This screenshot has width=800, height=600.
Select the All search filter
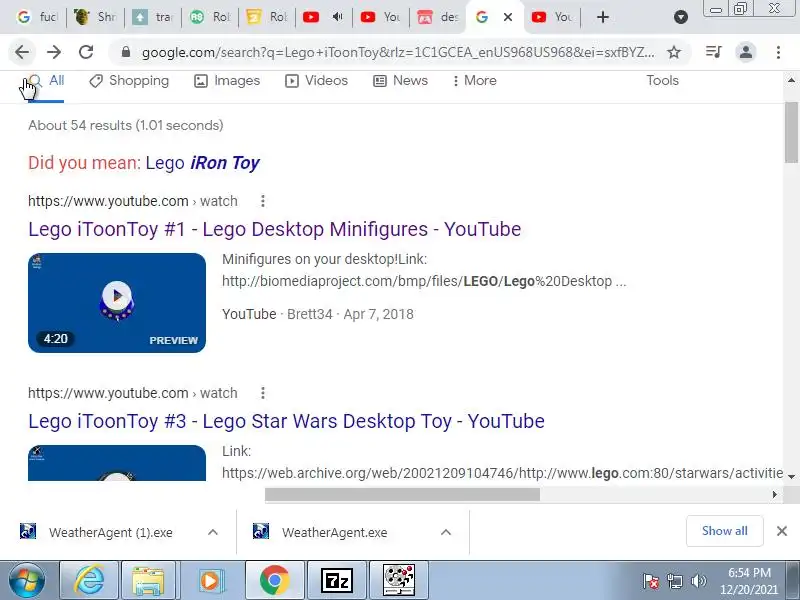(46, 81)
